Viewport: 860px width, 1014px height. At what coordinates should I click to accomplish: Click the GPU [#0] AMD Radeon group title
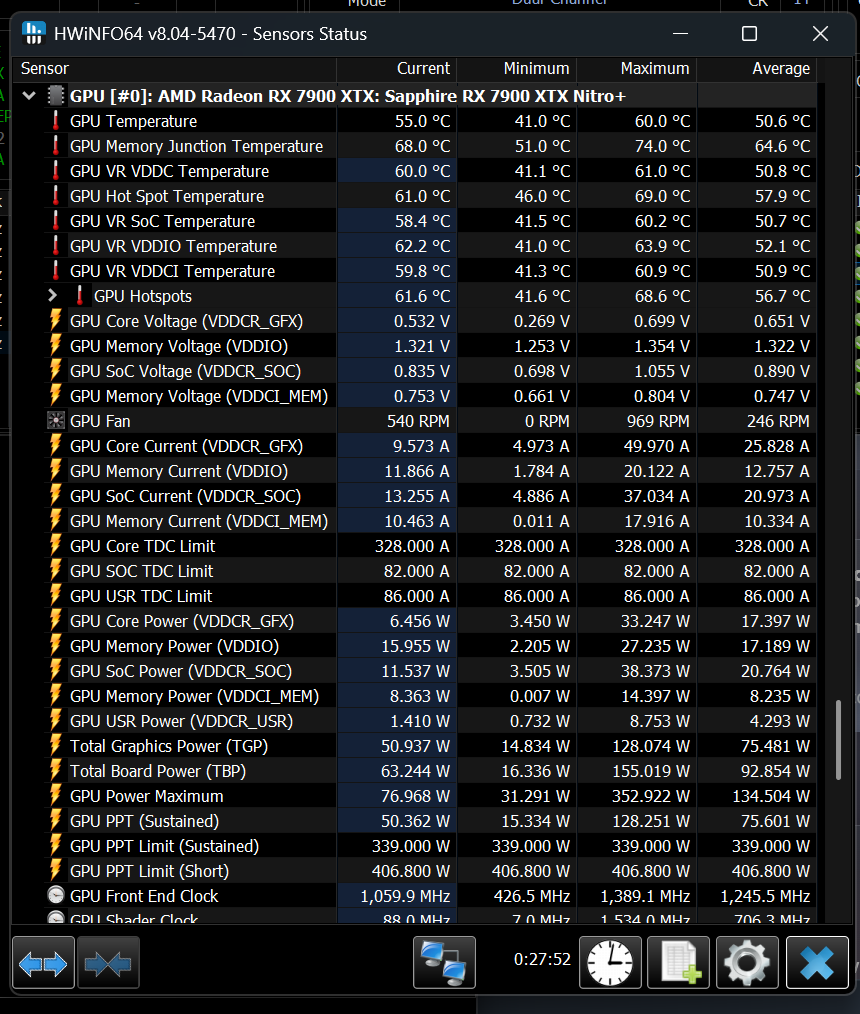pos(348,96)
